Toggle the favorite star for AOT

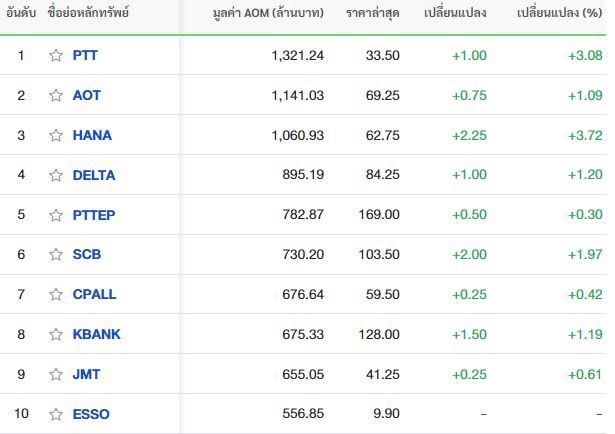click(x=56, y=95)
